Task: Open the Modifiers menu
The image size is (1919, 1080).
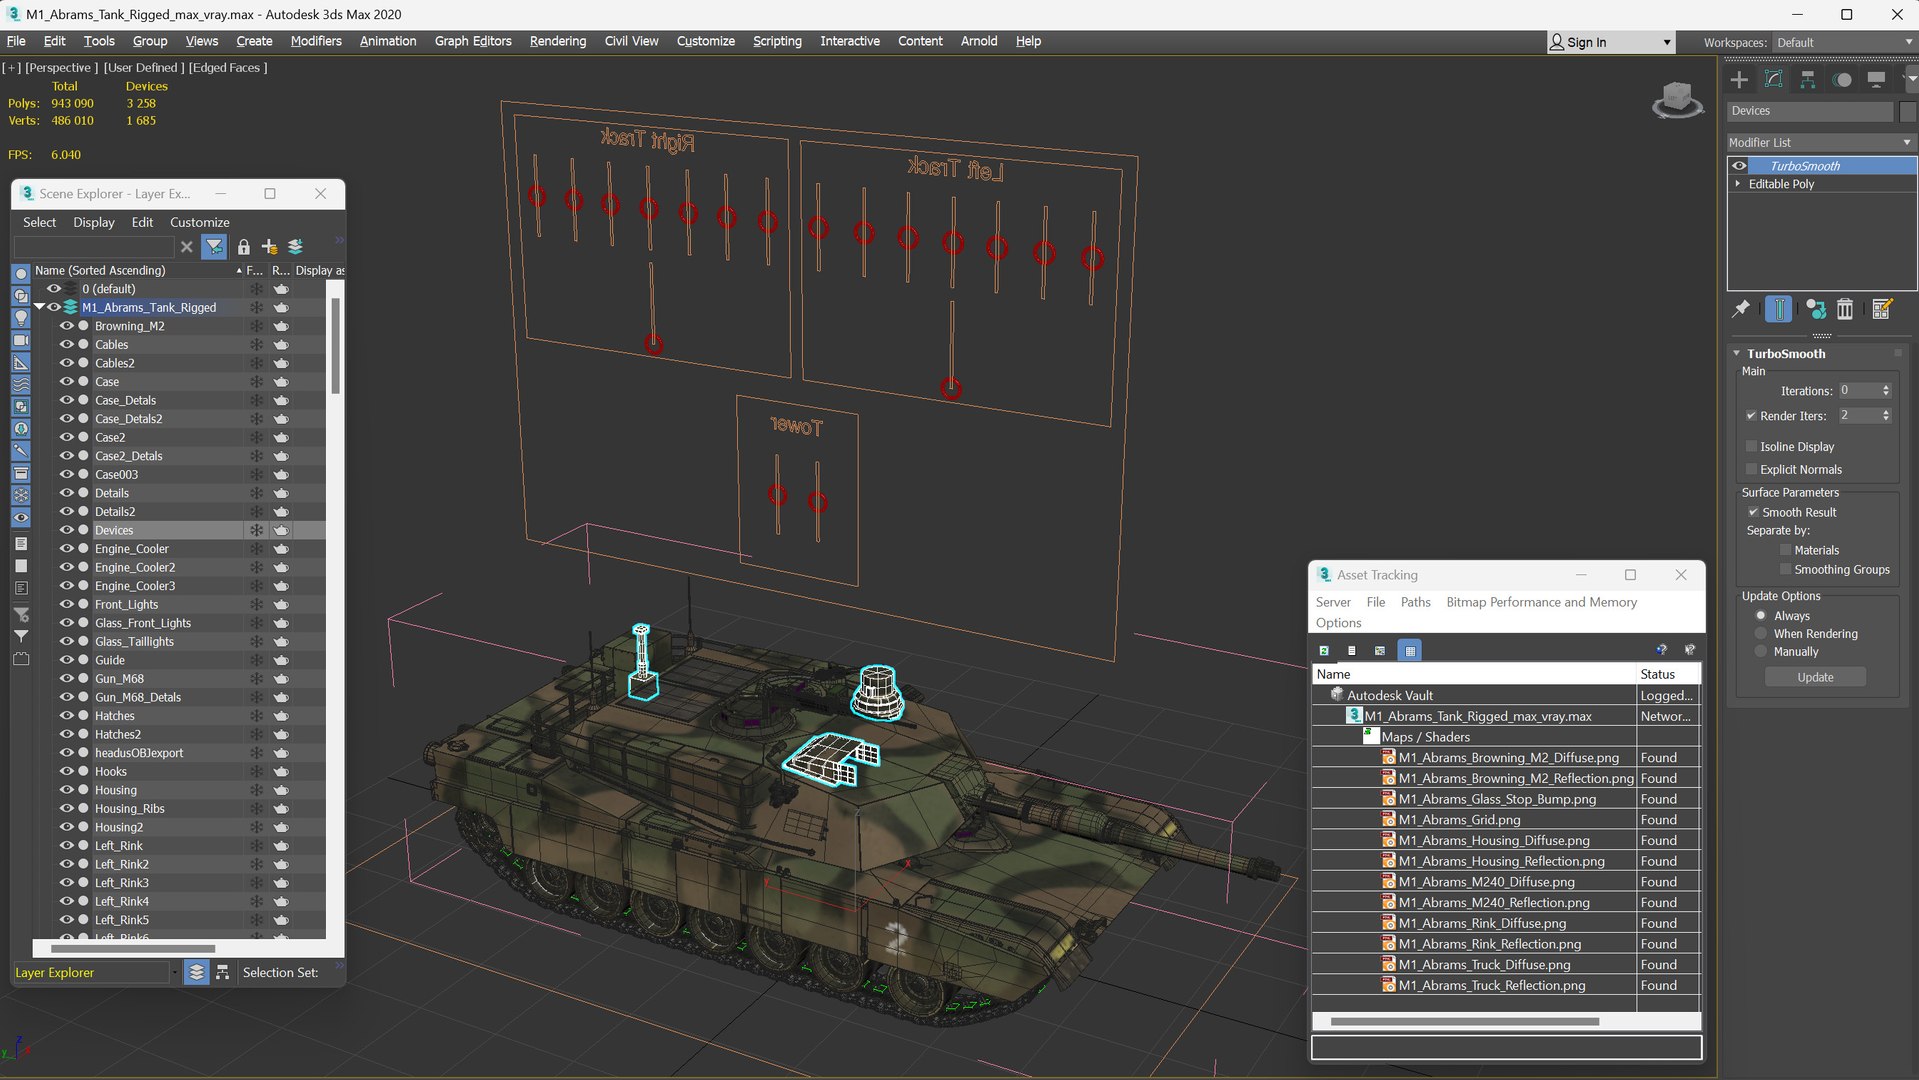Action: click(315, 41)
